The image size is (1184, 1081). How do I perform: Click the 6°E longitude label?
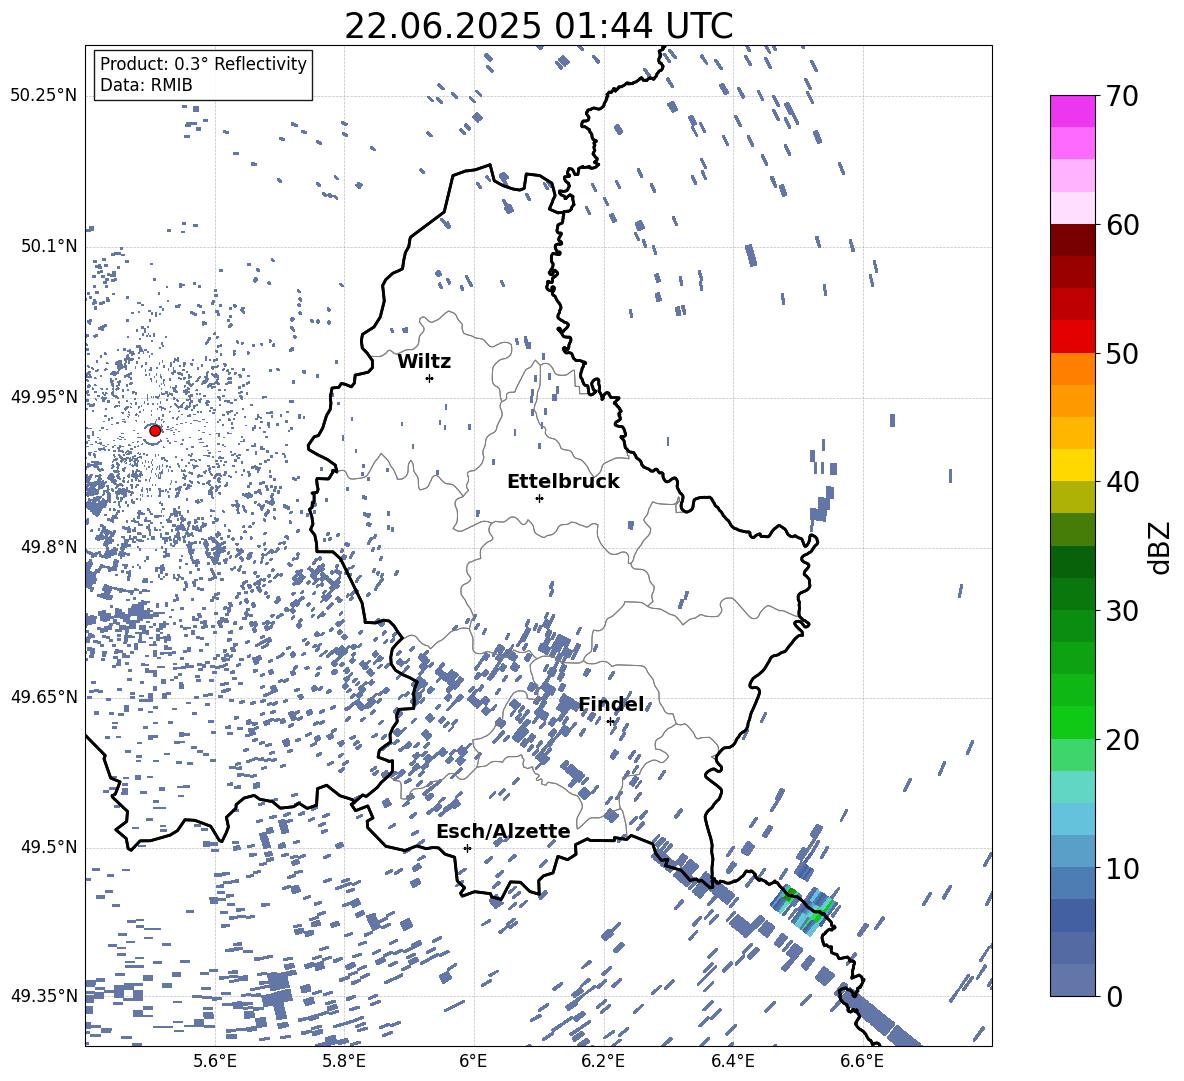tap(473, 1061)
